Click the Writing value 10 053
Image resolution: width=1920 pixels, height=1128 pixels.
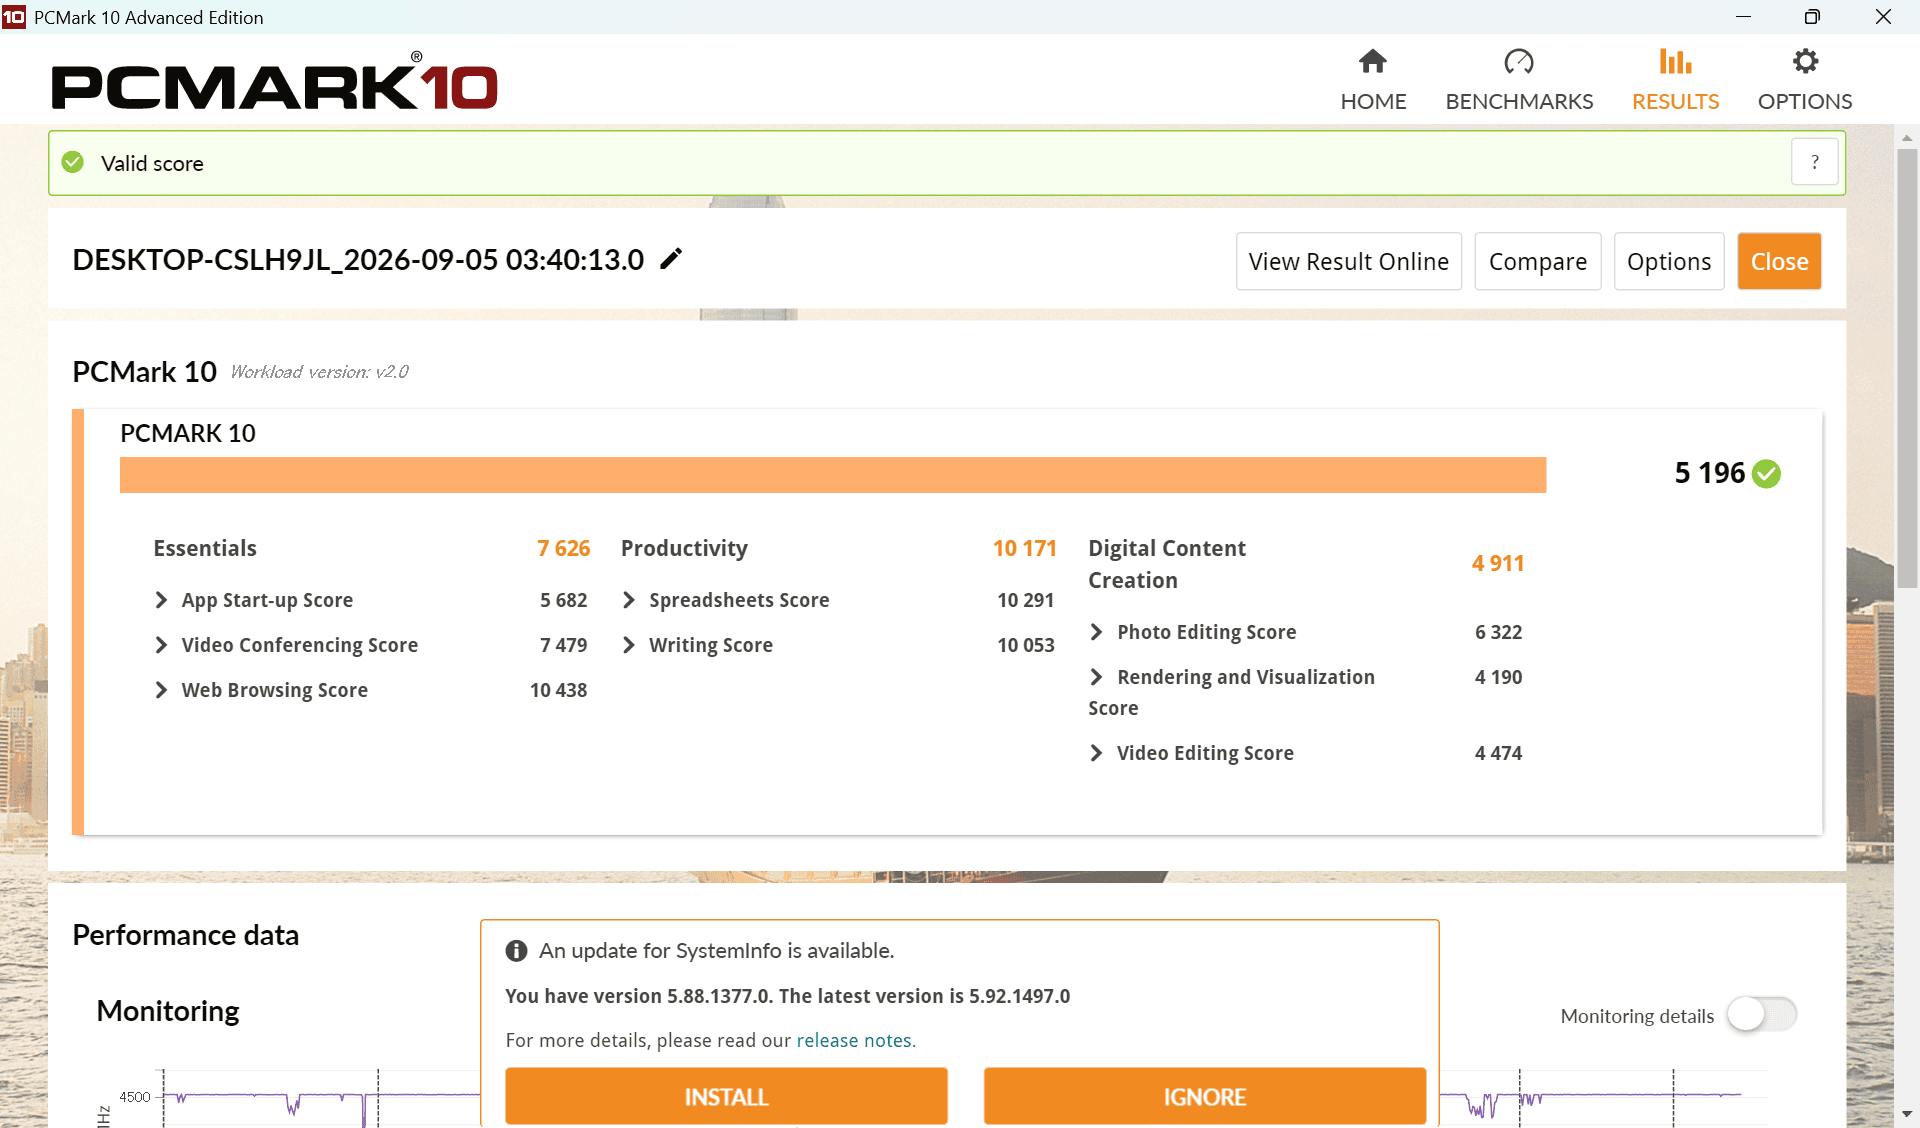pyautogui.click(x=1025, y=645)
